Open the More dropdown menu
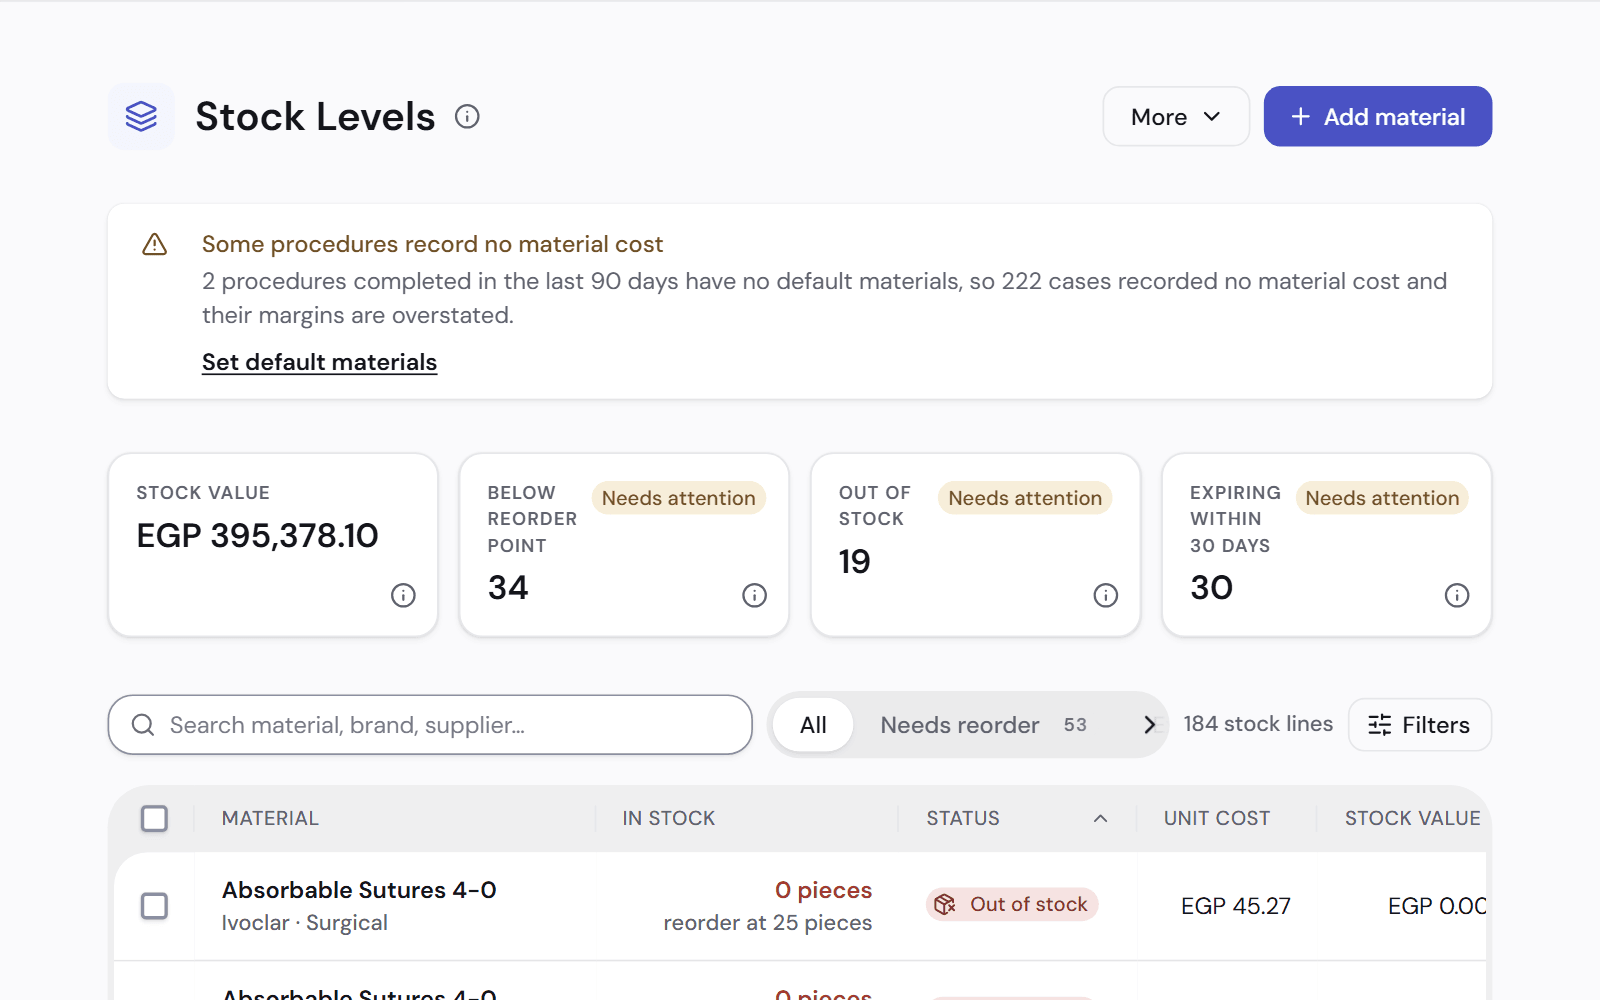 coord(1176,117)
